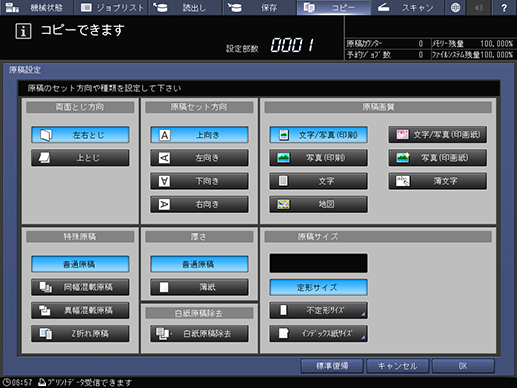The image size is (517, 388).
Task: Click the 上とじ notepad icon
Action: [44, 158]
